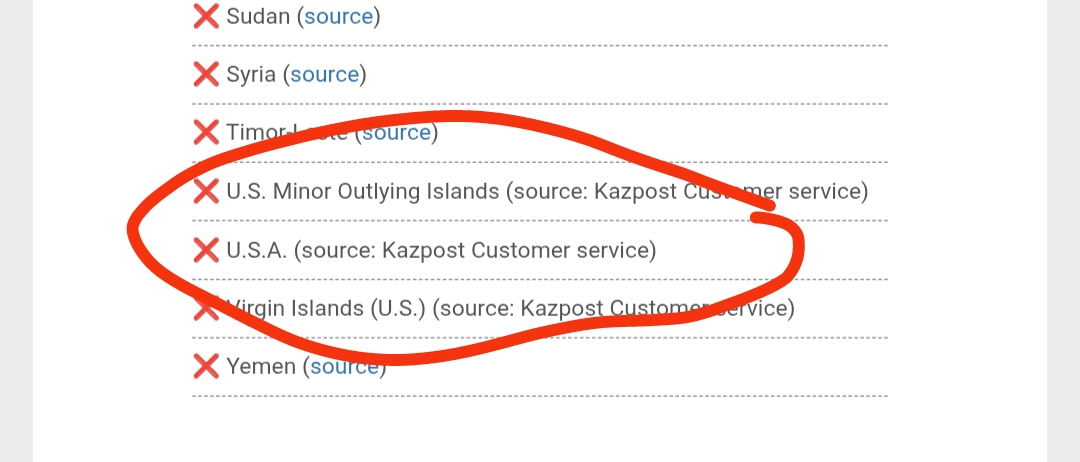
Task: Click the X icon for U.S. Minor Outlying Islands
Action: [206, 190]
